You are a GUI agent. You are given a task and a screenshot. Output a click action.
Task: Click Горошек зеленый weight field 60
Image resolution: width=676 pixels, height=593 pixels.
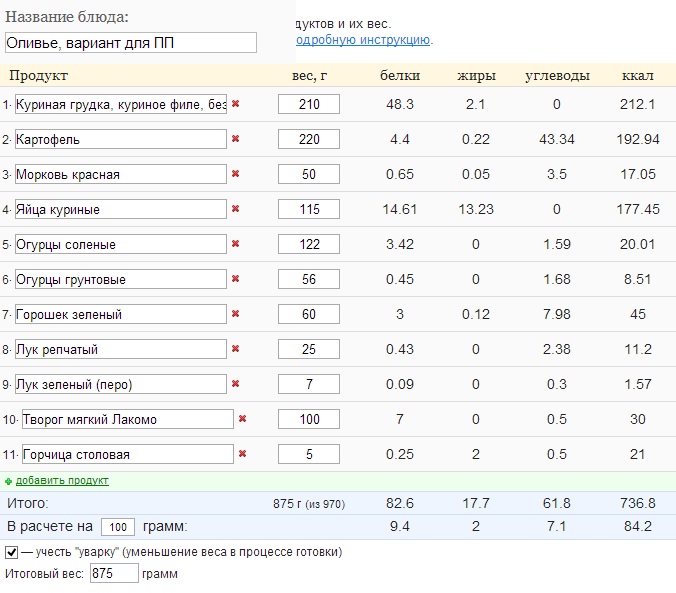pos(309,314)
